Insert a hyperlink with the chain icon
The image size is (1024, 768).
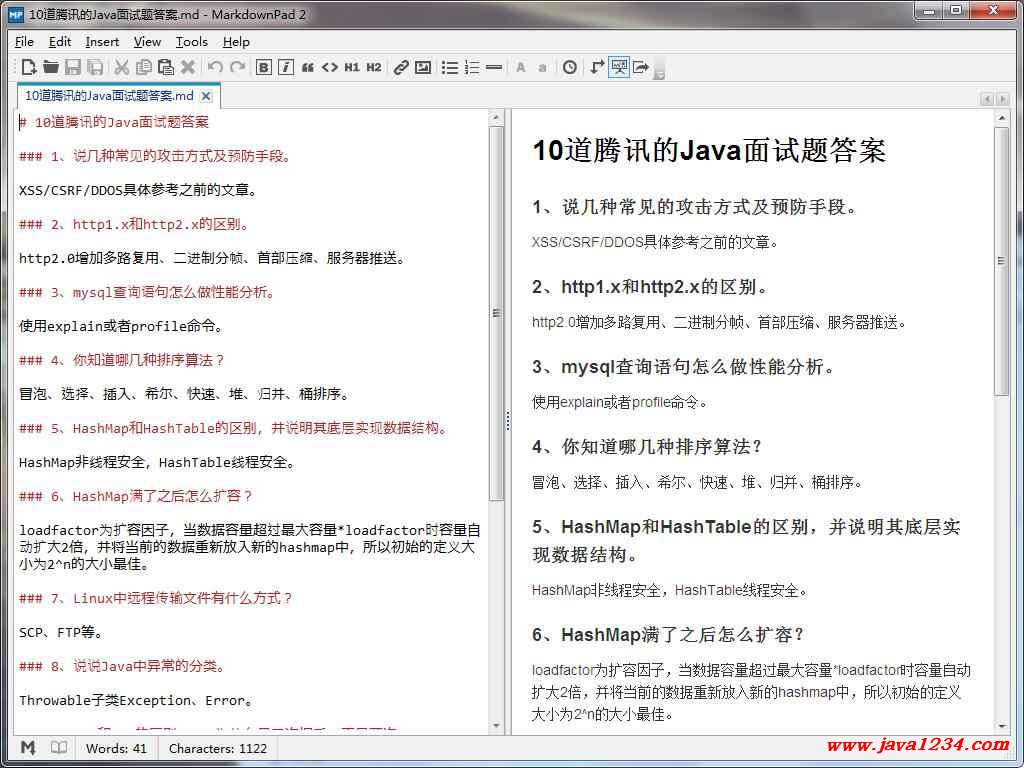point(401,67)
